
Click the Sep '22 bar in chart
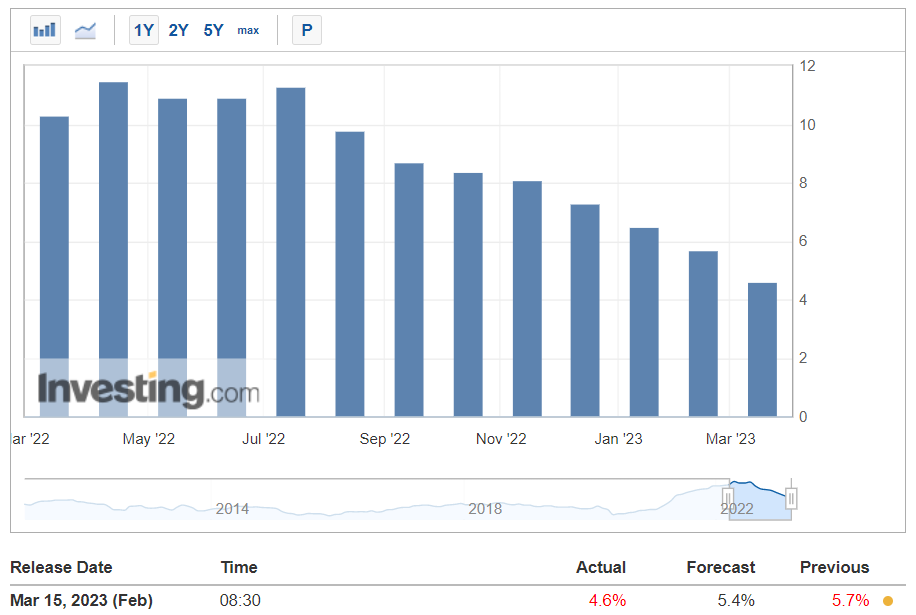[409, 290]
